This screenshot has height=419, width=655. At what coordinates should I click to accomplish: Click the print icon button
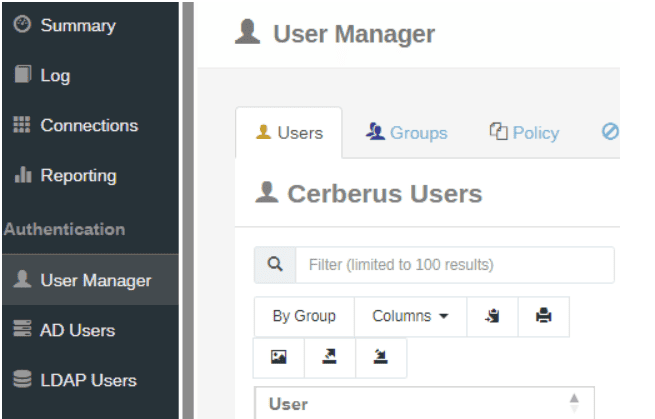tap(543, 316)
